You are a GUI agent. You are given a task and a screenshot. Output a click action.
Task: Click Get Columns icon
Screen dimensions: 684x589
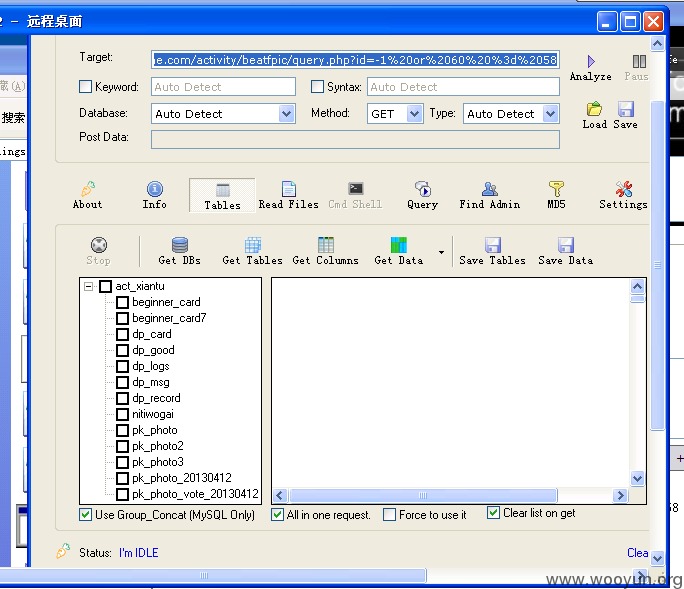point(325,245)
